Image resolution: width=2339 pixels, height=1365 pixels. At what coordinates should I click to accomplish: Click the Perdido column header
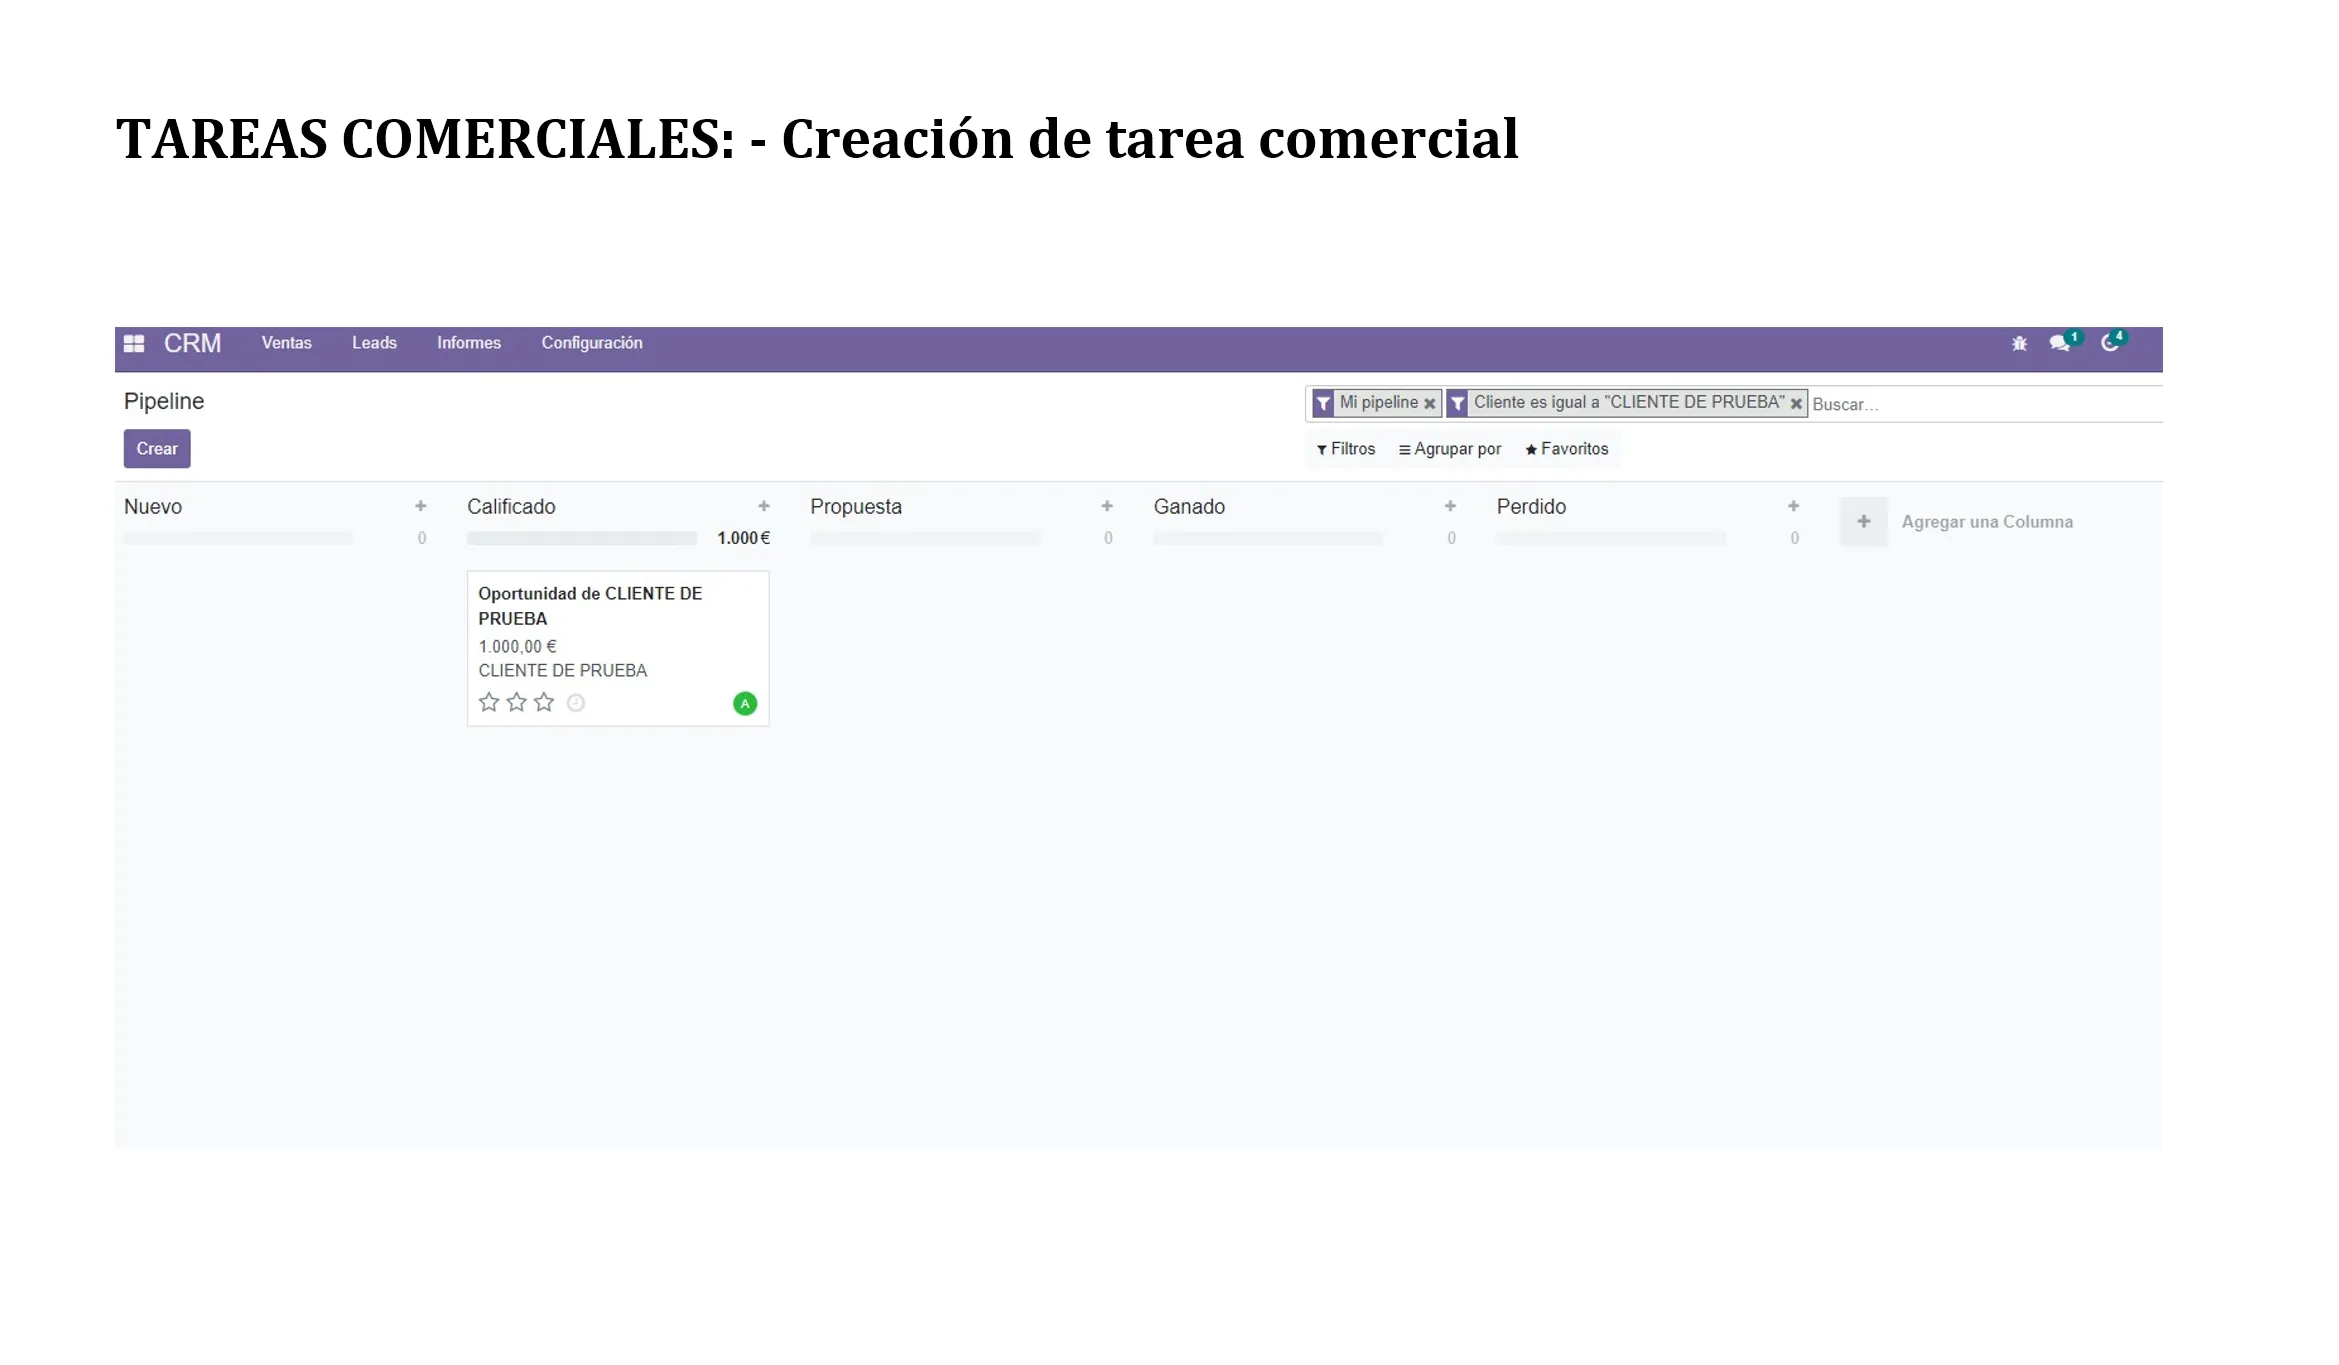point(1531,507)
